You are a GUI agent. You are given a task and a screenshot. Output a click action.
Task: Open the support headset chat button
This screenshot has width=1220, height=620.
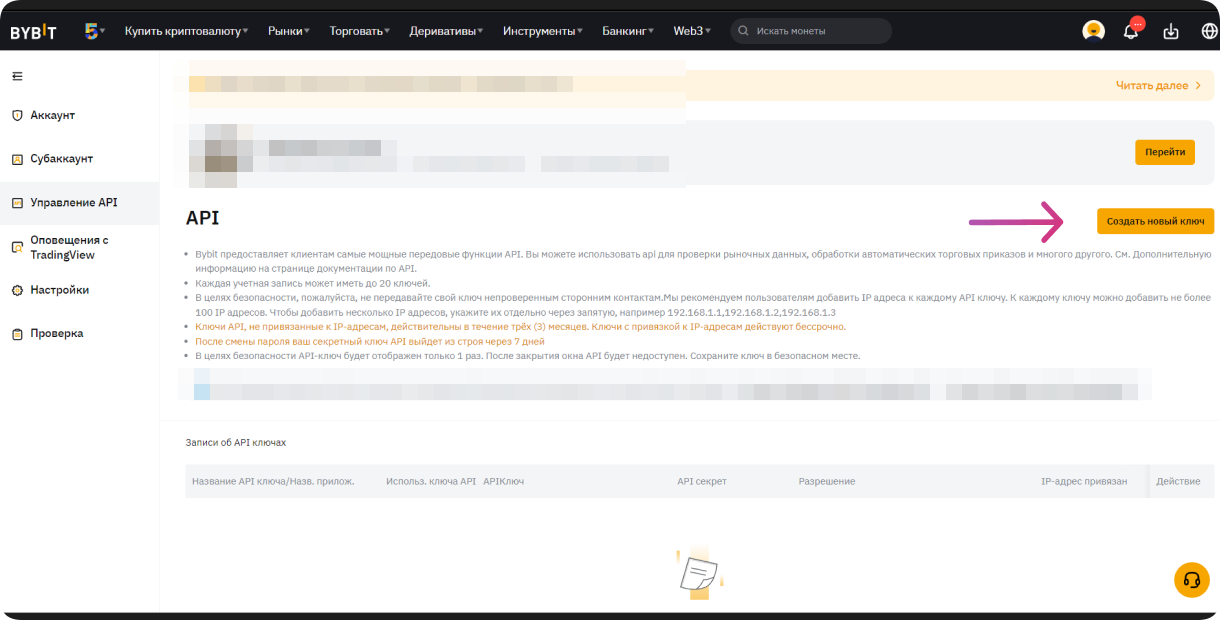click(x=1191, y=580)
